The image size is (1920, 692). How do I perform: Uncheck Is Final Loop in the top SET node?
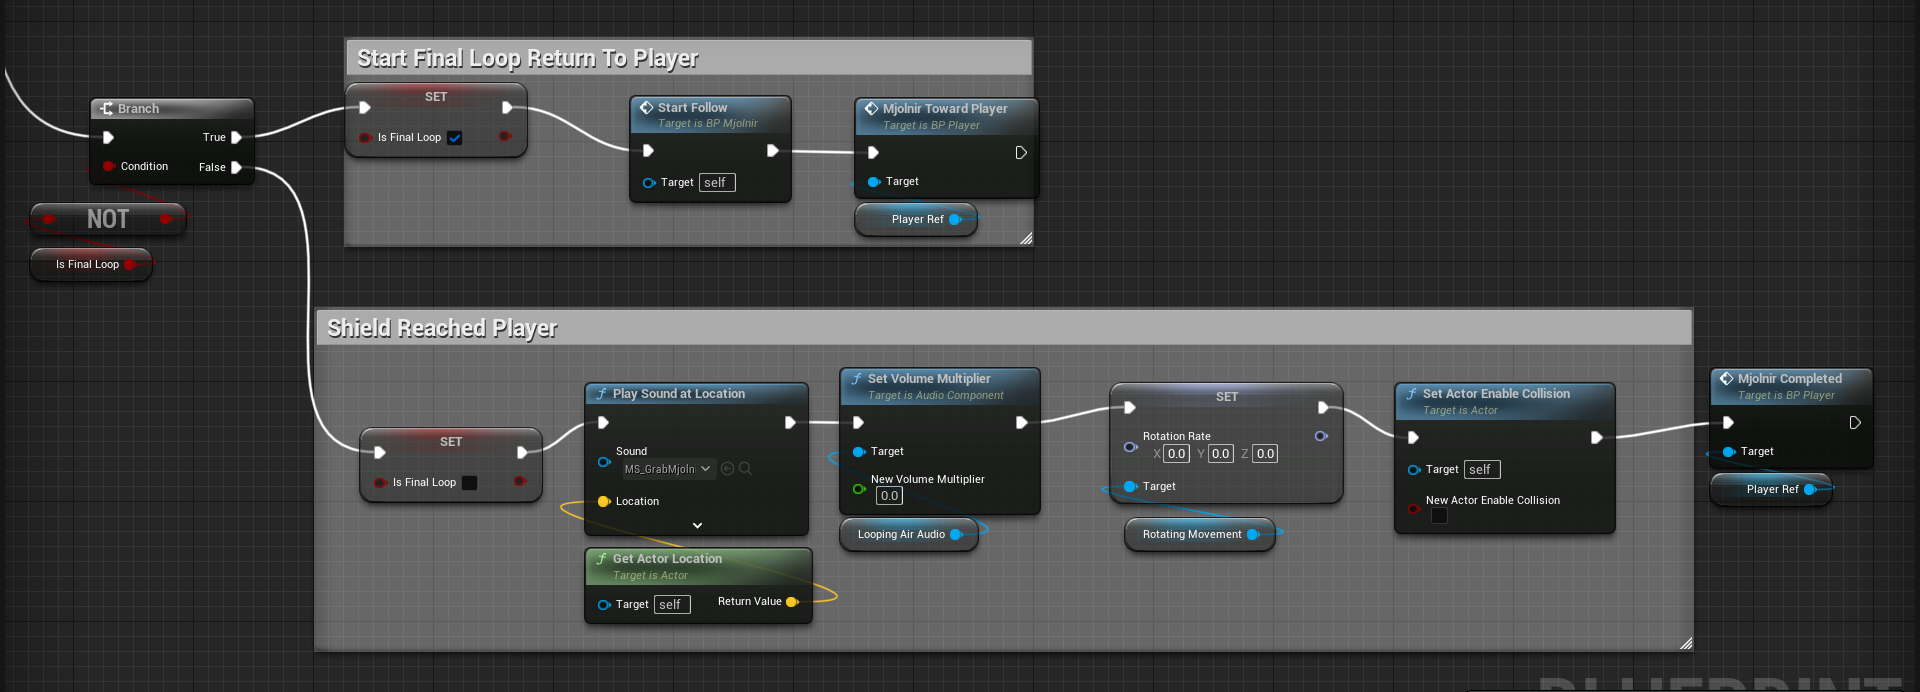[454, 138]
